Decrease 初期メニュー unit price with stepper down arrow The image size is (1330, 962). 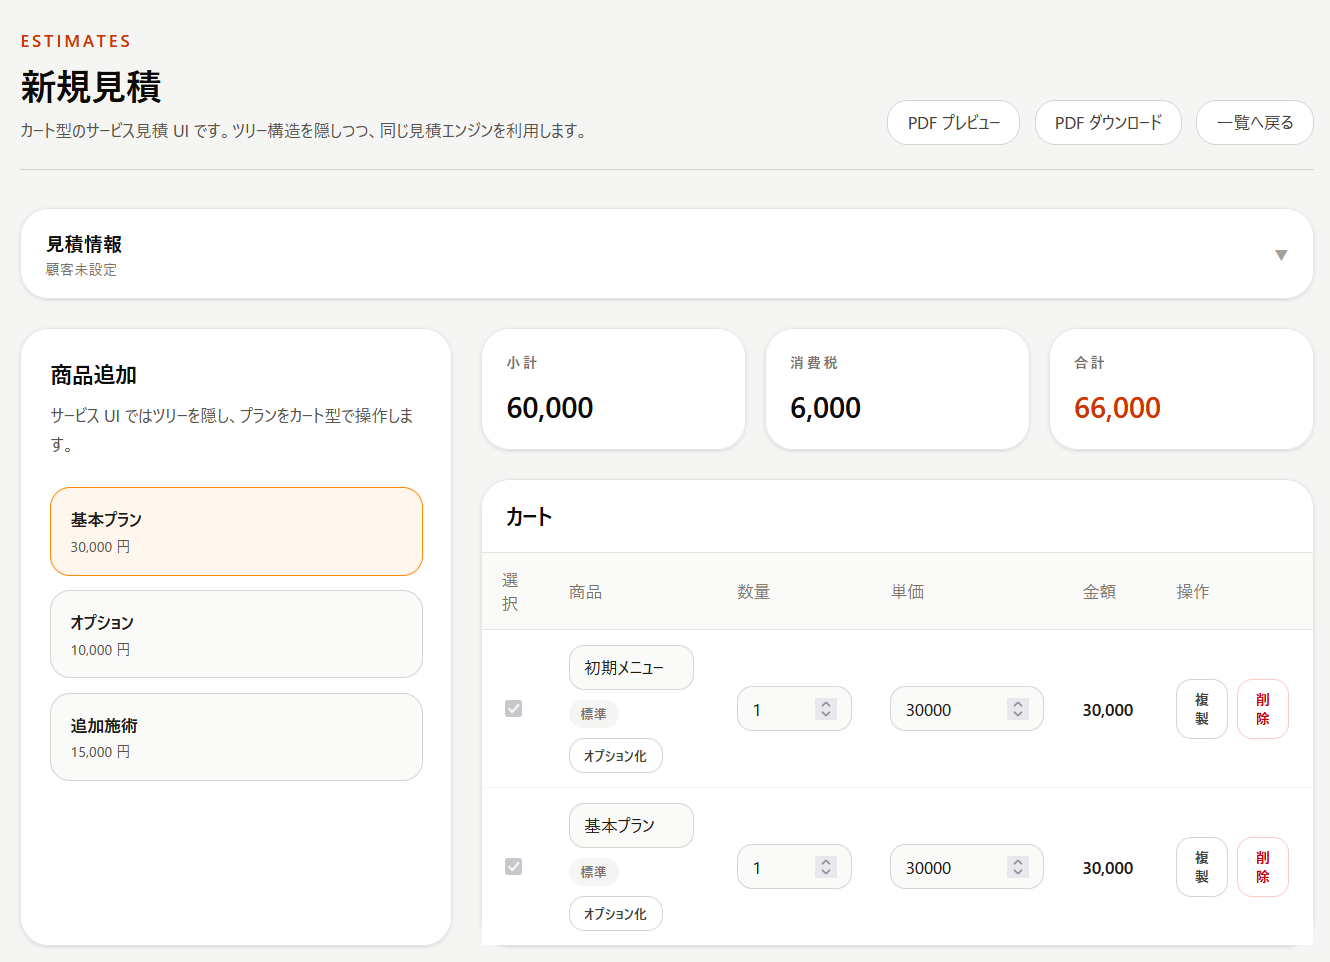click(x=1018, y=714)
